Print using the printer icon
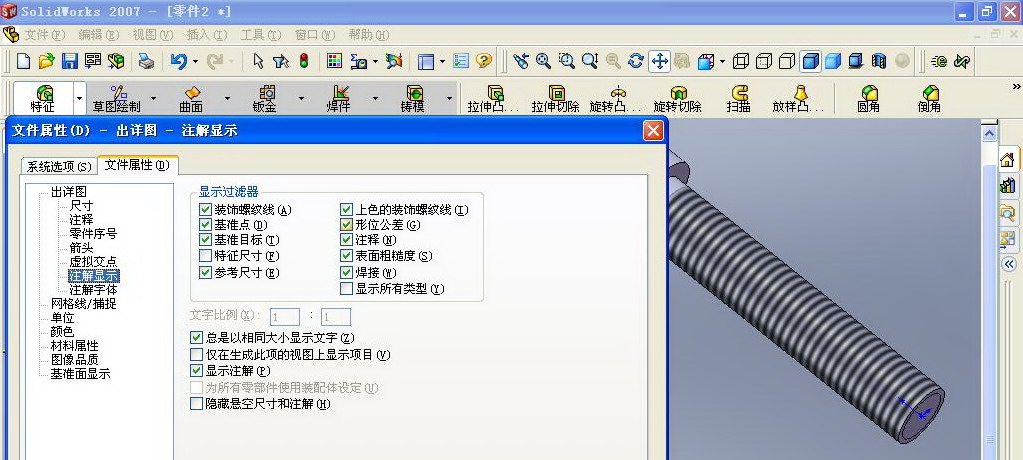 tap(146, 62)
